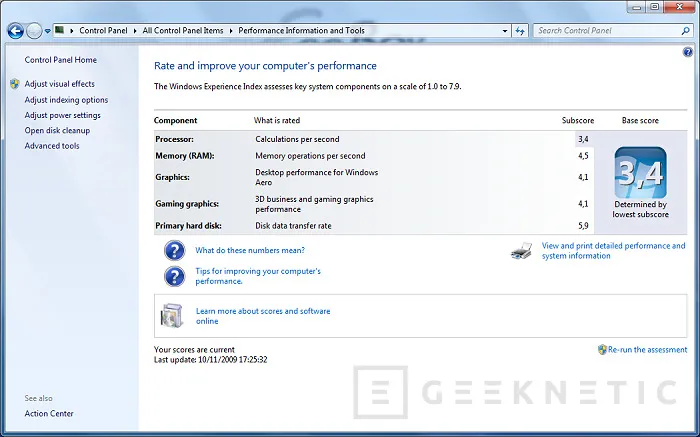This screenshot has height=437, width=700.
Task: Click the Component column header
Action: [175, 121]
